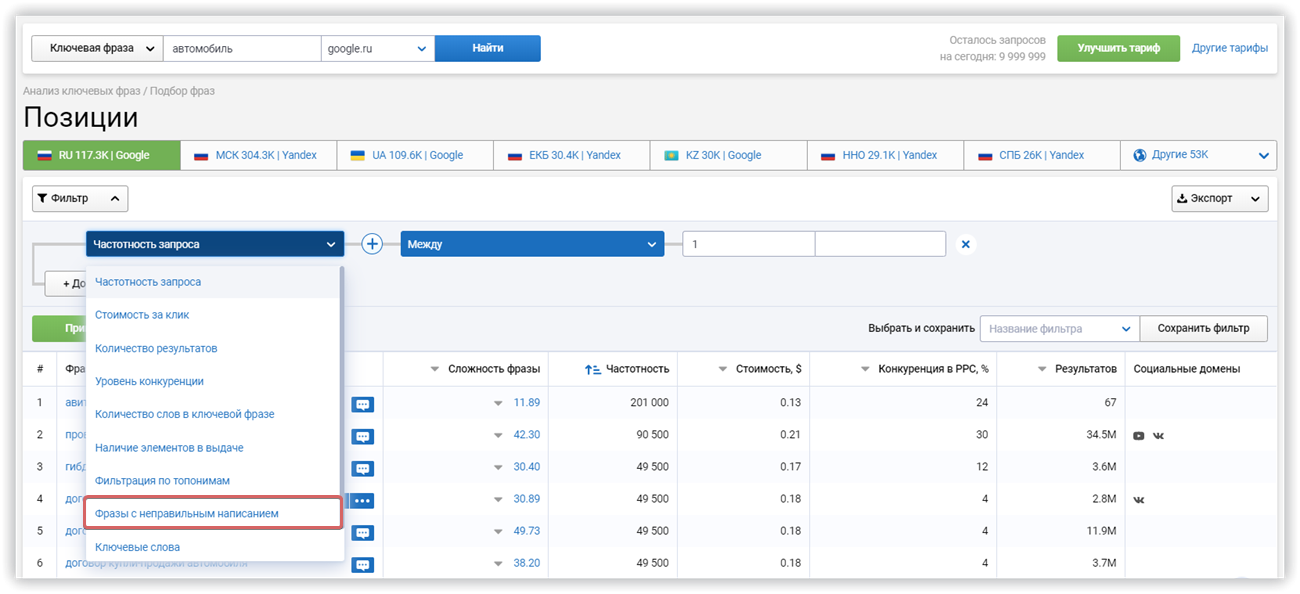Open the Анализ ключевых фраз breadcrumb link
The width and height of the screenshot is (1300, 594).
[83, 91]
